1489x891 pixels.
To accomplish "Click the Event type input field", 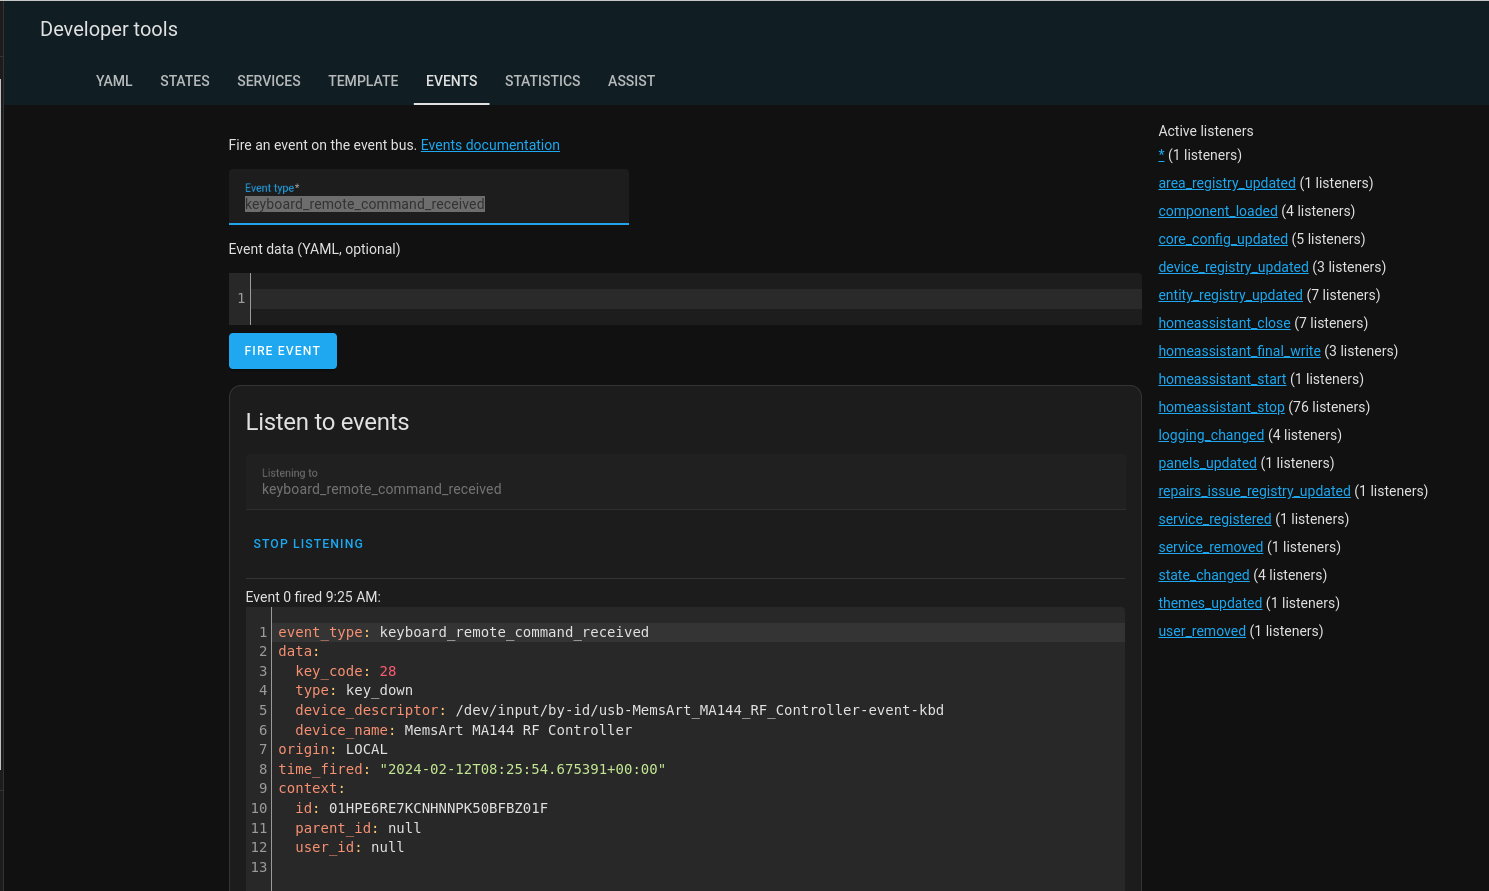I will click(x=428, y=204).
